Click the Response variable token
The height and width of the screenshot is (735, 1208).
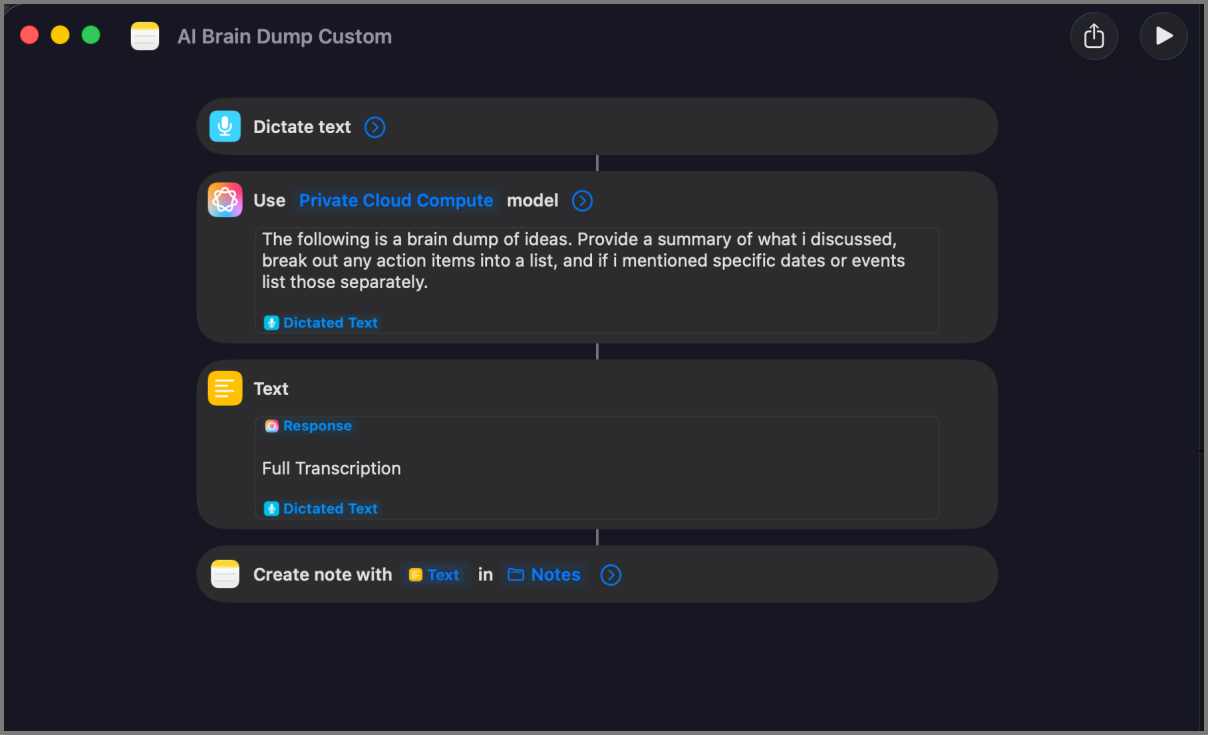coord(308,425)
